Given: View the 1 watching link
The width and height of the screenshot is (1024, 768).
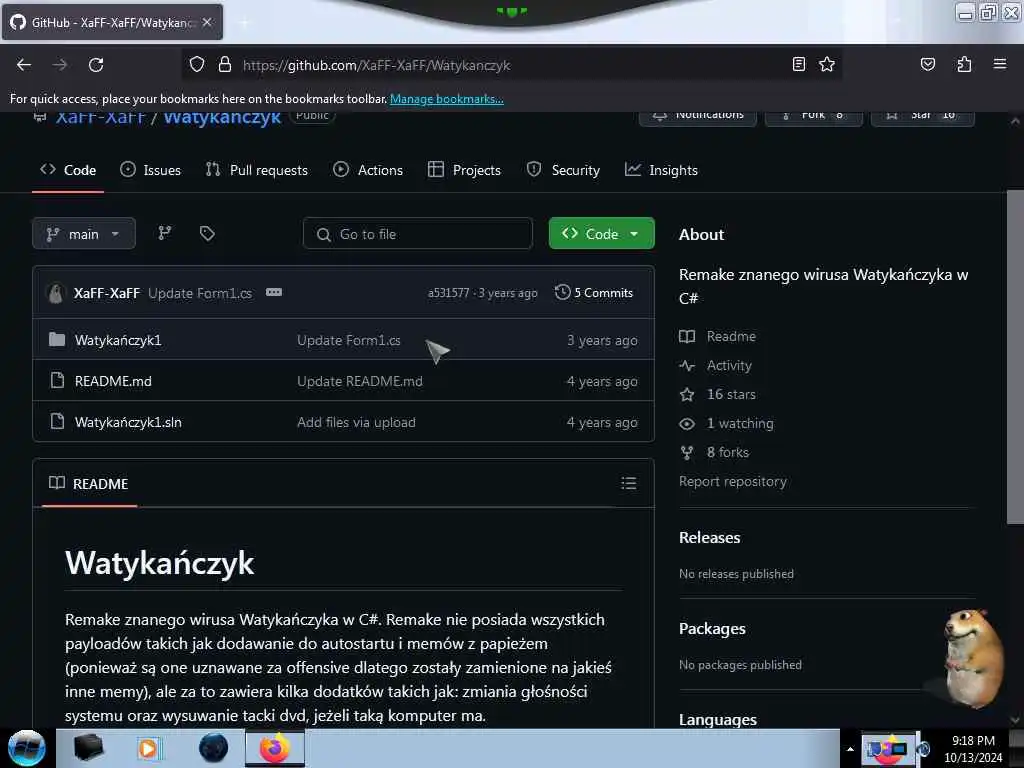Looking at the screenshot, I should [740, 423].
